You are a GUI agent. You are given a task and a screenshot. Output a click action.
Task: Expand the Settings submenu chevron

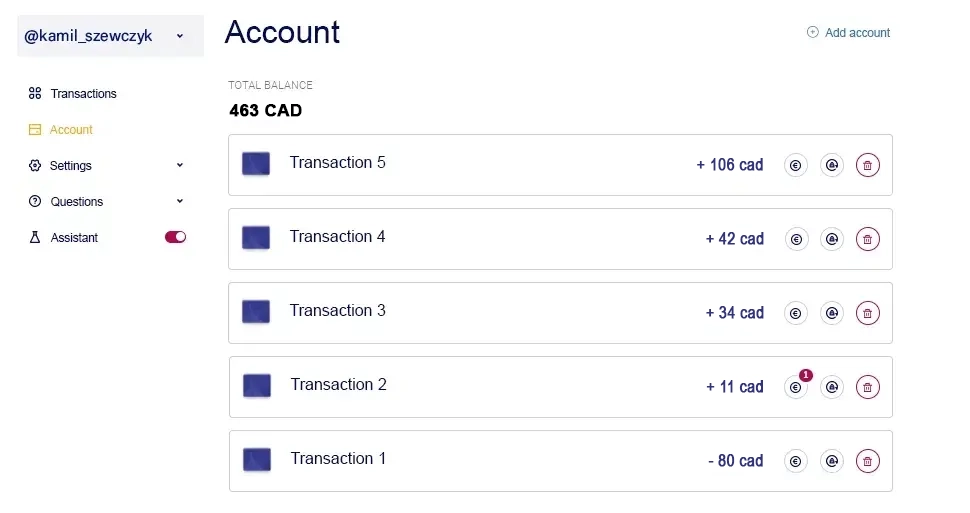click(180, 165)
